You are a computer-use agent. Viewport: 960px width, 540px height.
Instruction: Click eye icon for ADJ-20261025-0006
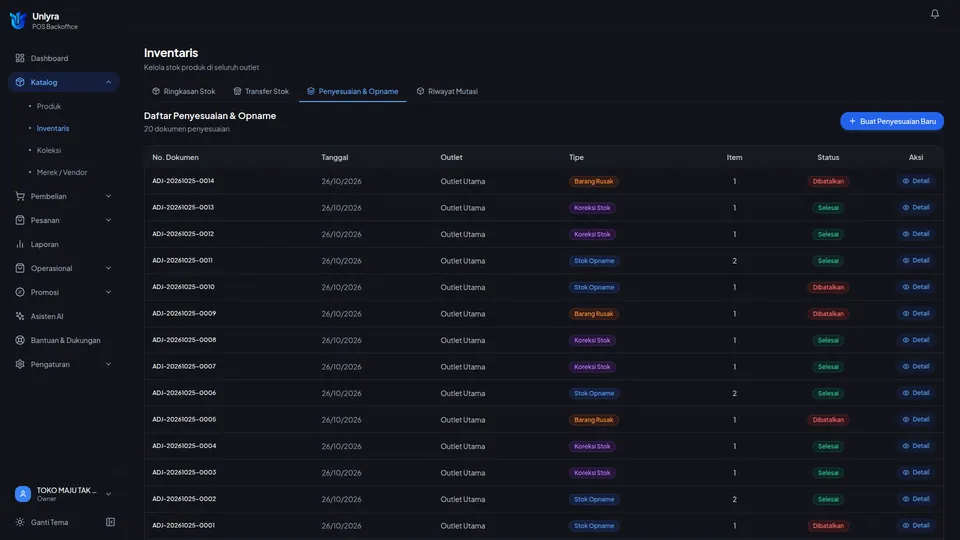pos(906,393)
